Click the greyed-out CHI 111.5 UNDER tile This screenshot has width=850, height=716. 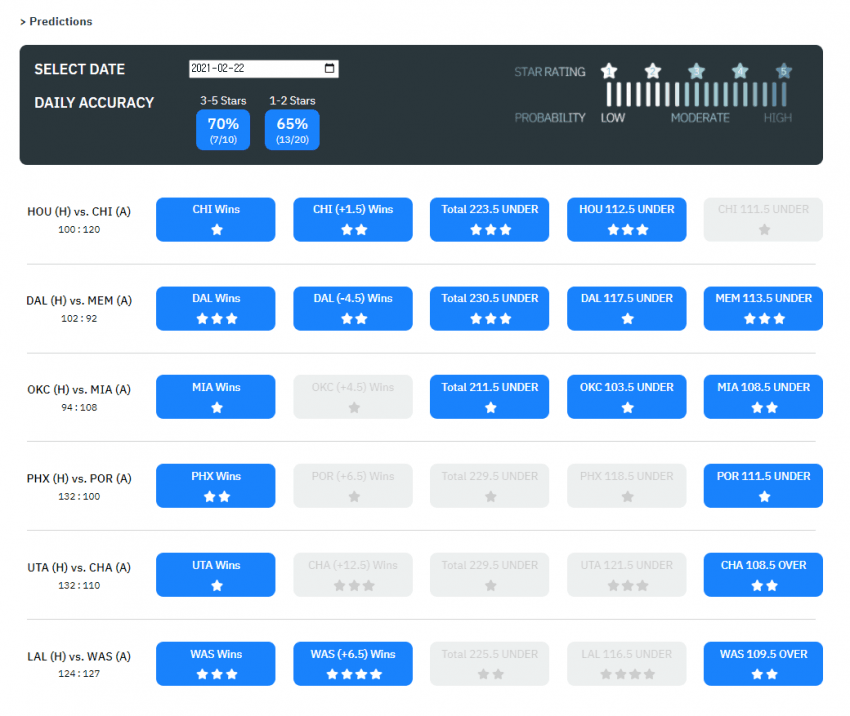[x=763, y=219]
